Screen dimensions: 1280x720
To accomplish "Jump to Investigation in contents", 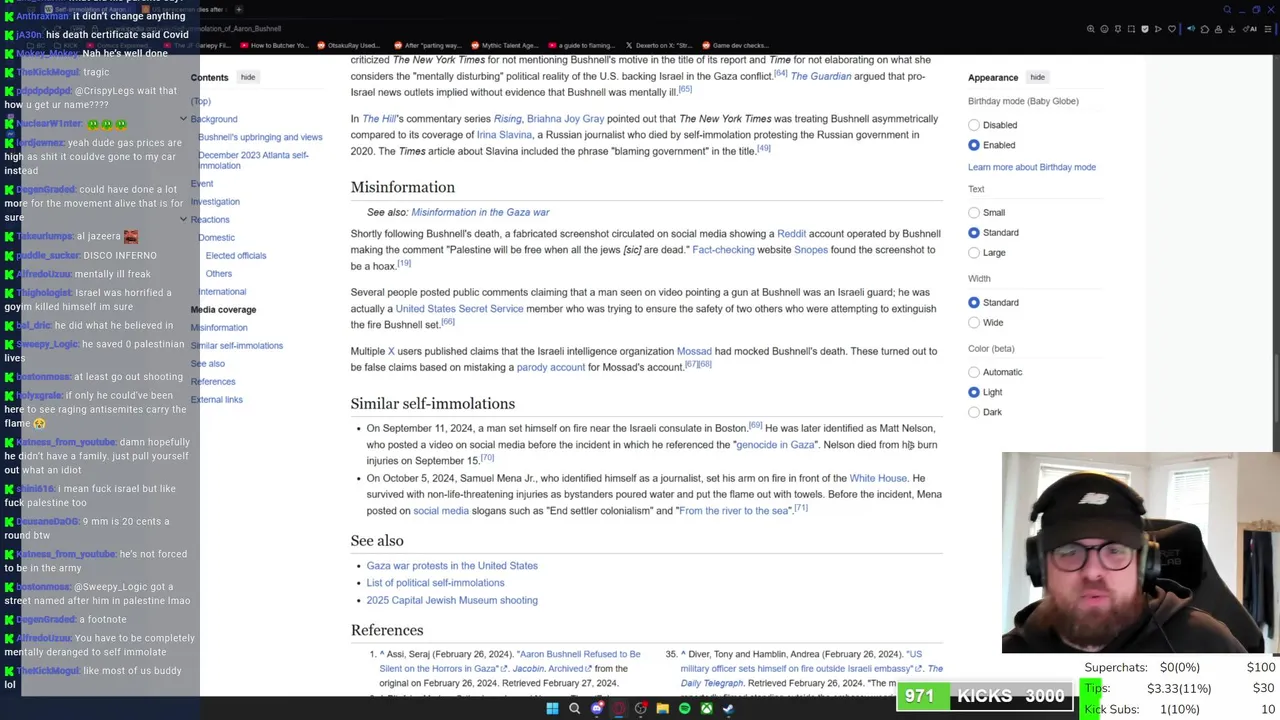I will click(215, 201).
